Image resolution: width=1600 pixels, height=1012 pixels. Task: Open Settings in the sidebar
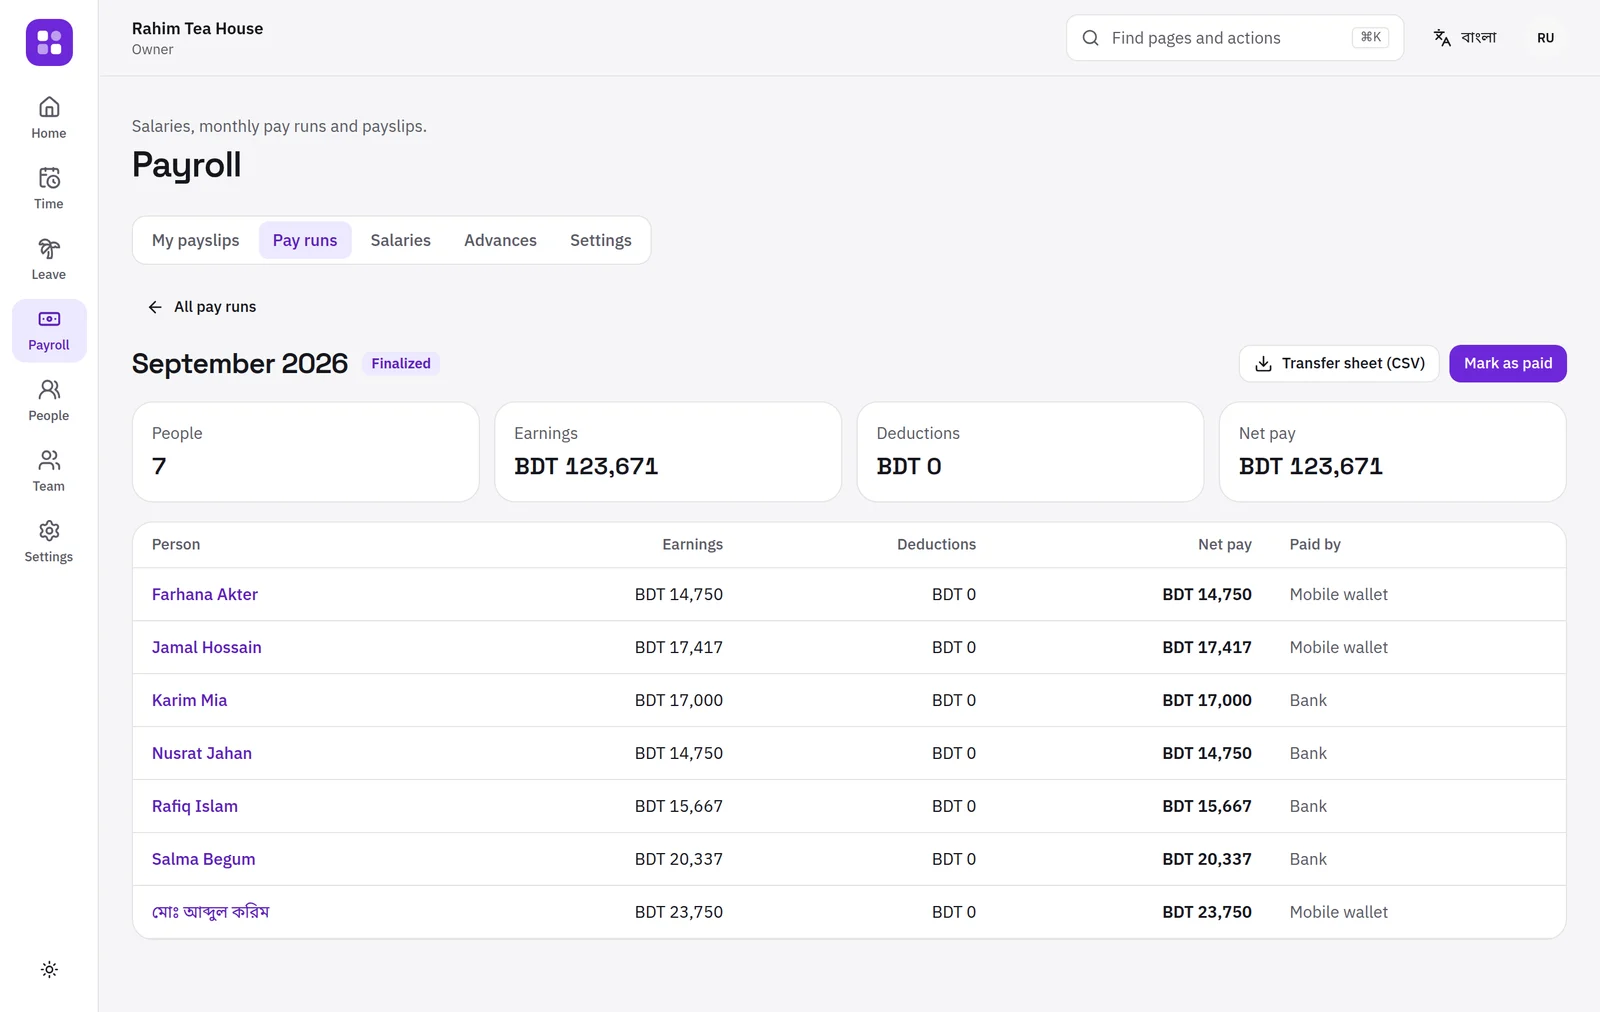(49, 541)
